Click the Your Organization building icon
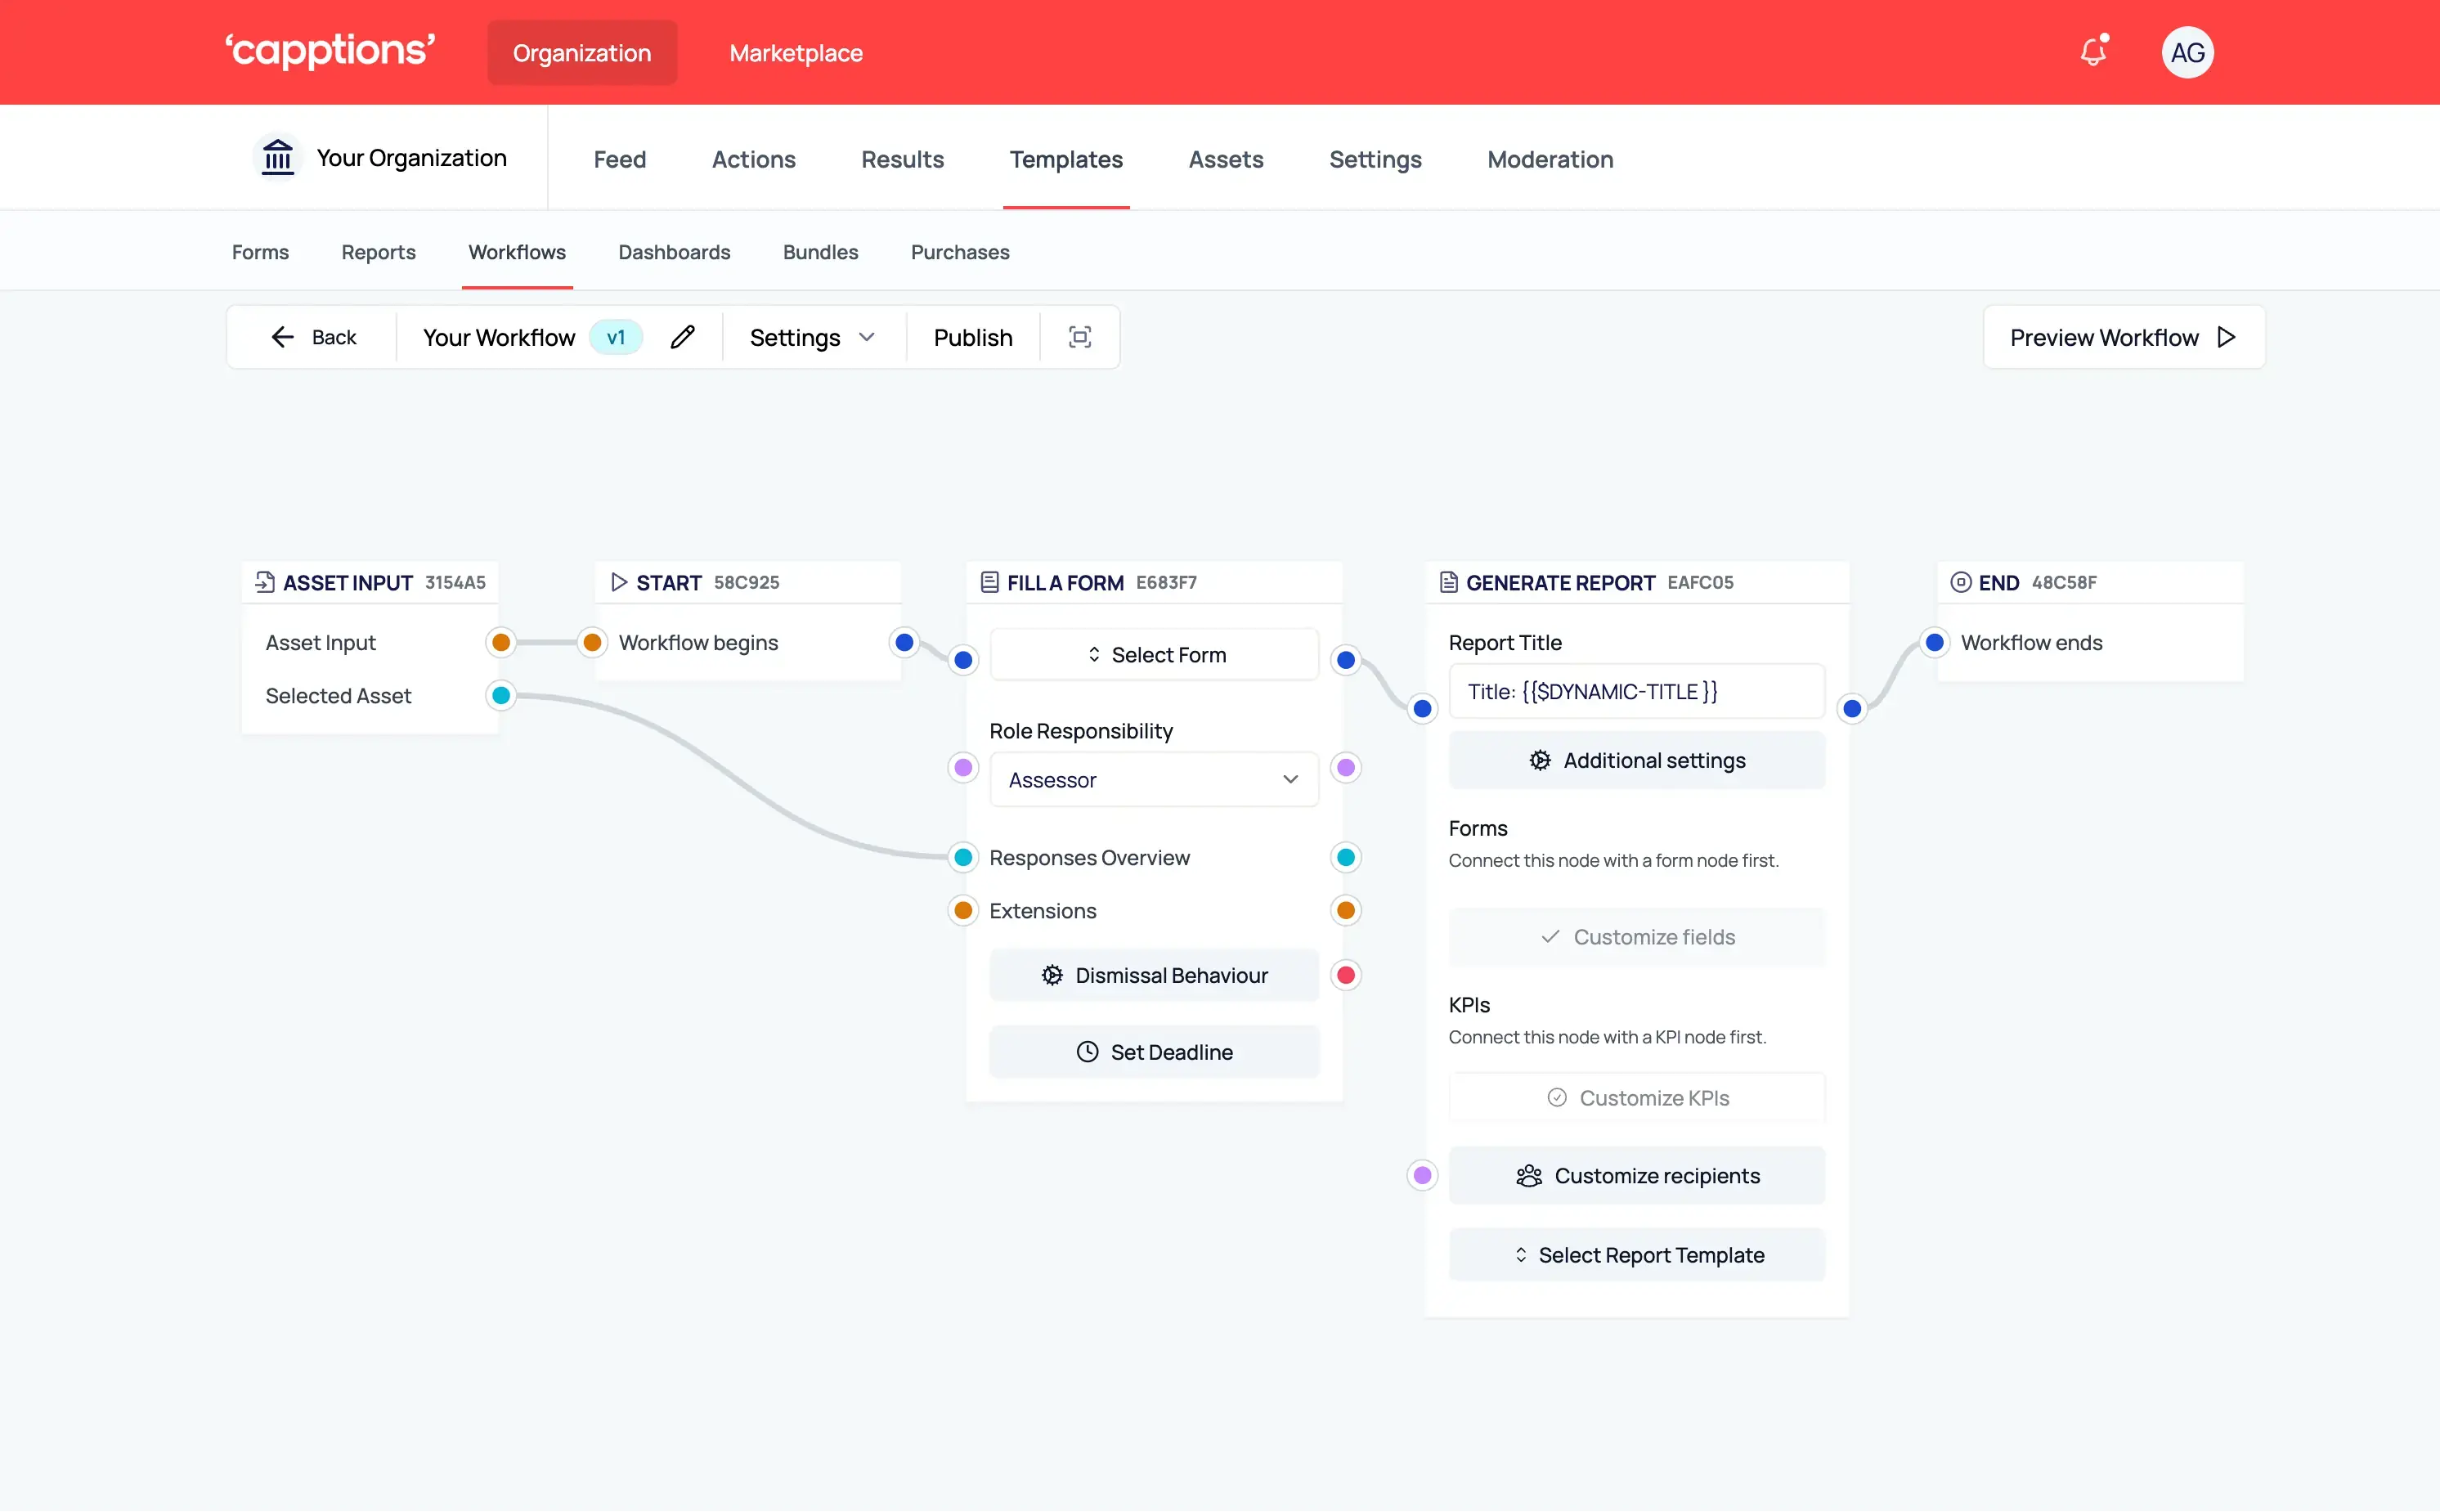The height and width of the screenshot is (1512, 2440). click(x=277, y=157)
